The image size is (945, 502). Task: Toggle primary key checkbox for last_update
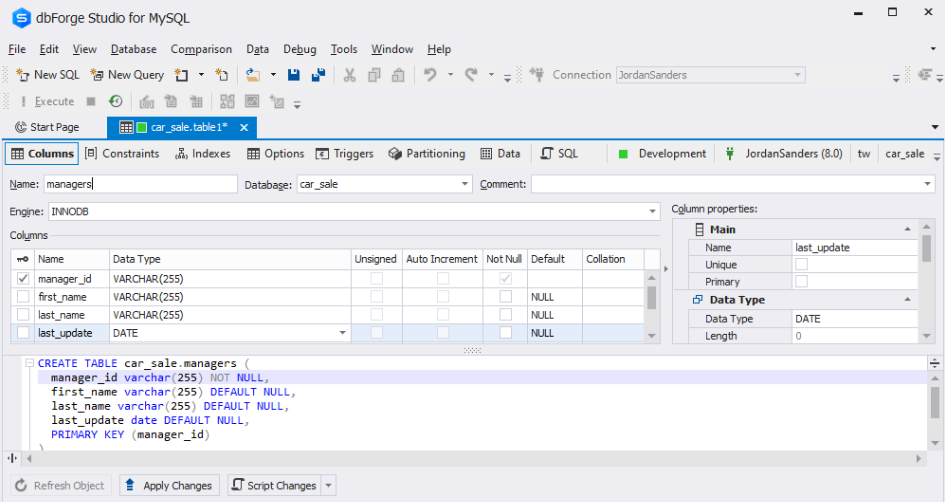(x=23, y=333)
